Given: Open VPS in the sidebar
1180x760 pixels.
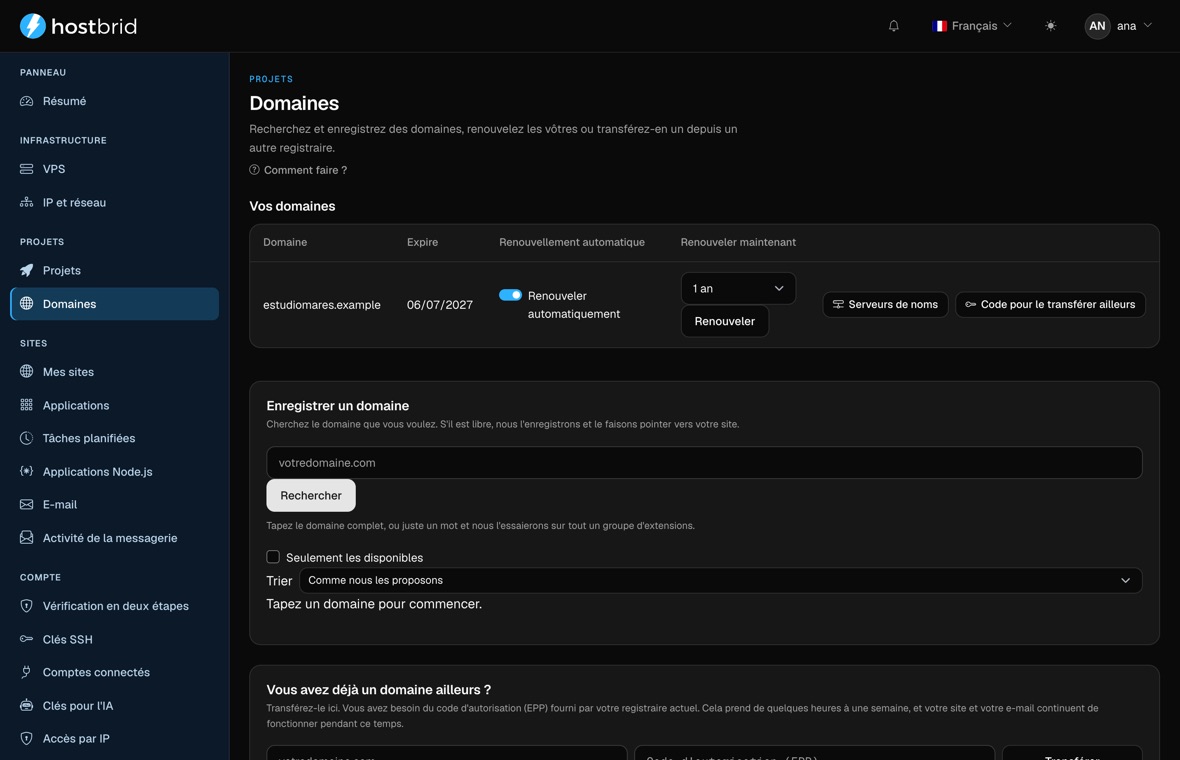Looking at the screenshot, I should (114, 169).
